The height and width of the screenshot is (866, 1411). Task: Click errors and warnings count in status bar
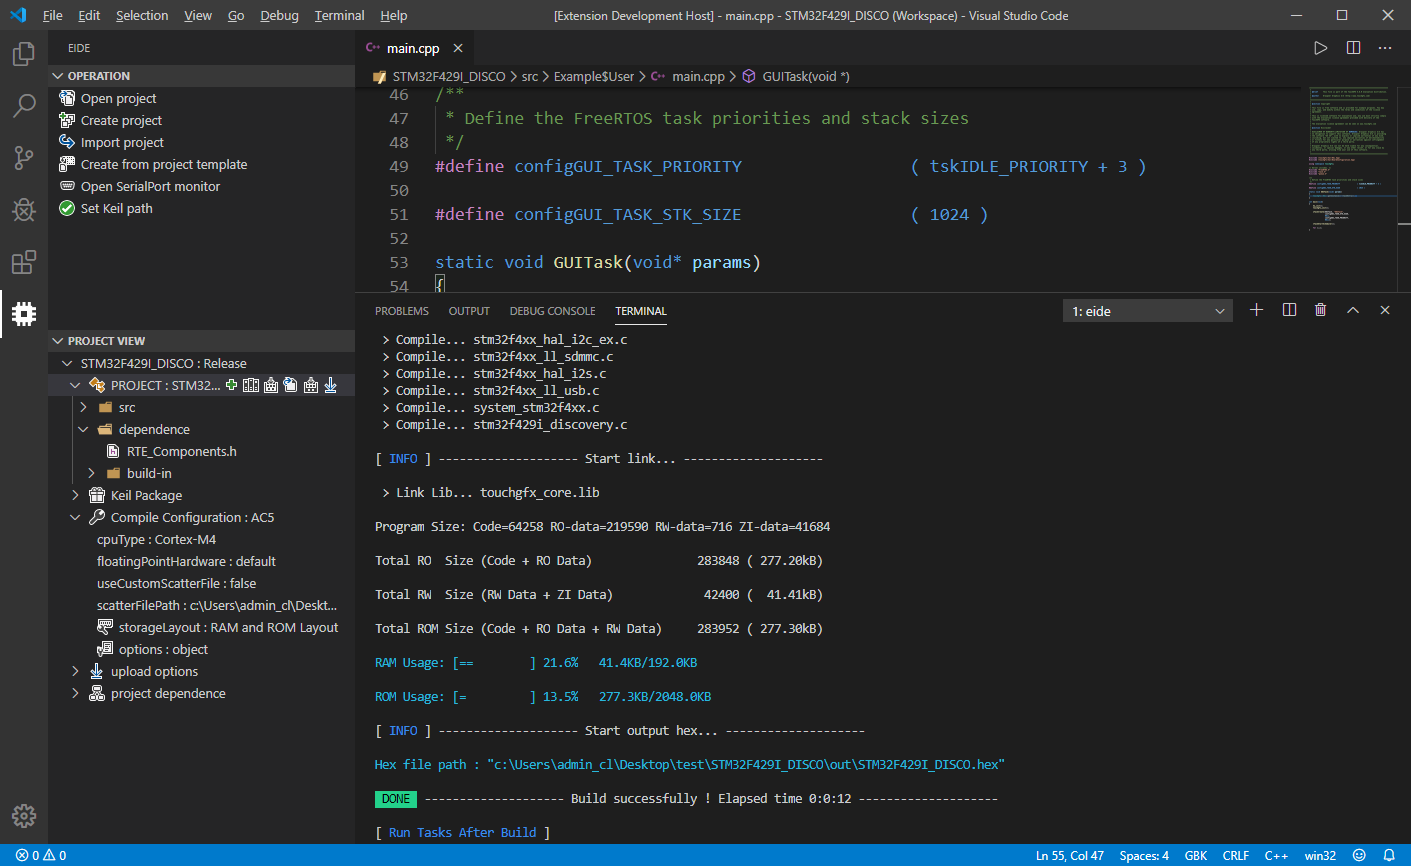[41, 855]
